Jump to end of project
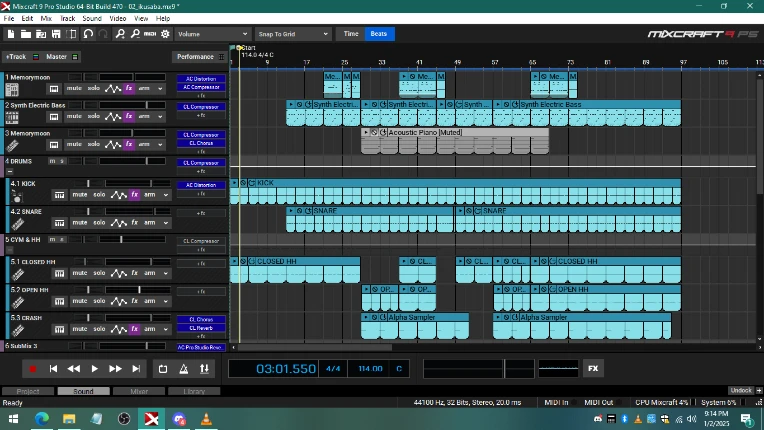 (x=136, y=369)
